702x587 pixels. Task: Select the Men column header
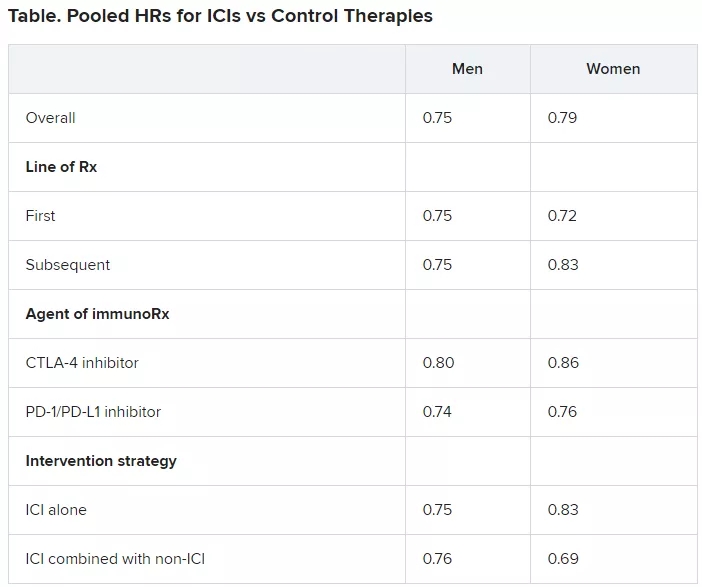(467, 69)
